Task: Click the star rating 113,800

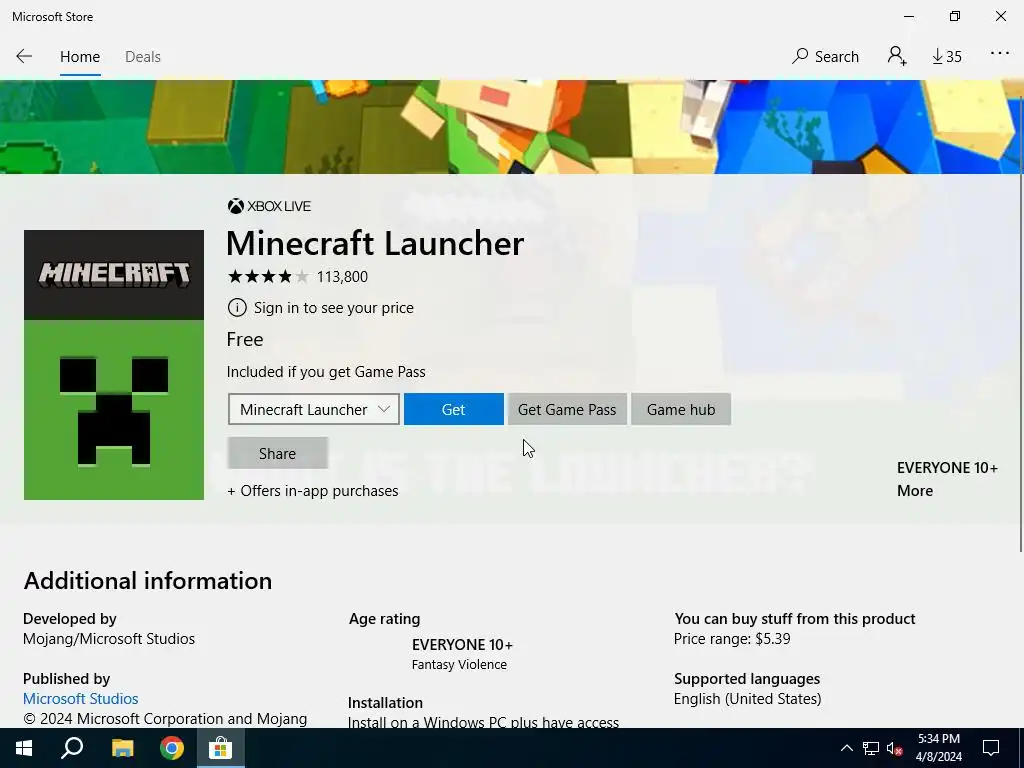Action: pos(298,276)
